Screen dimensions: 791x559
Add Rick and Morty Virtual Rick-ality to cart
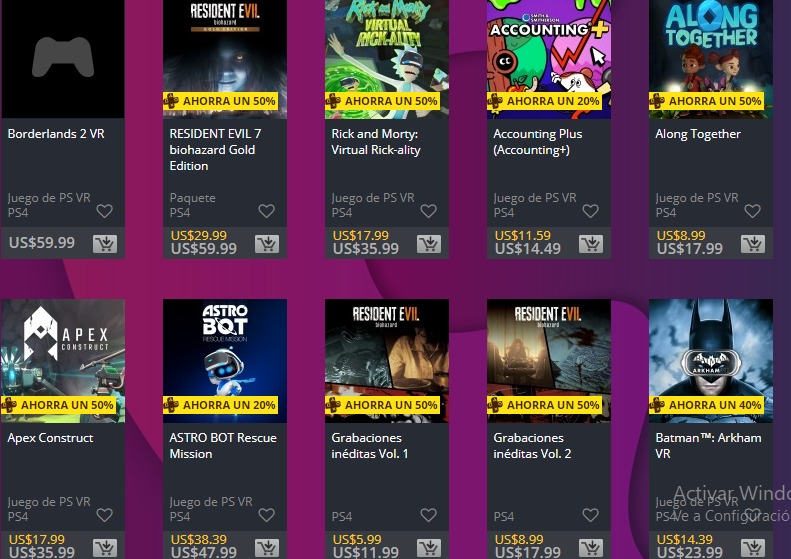tap(429, 244)
